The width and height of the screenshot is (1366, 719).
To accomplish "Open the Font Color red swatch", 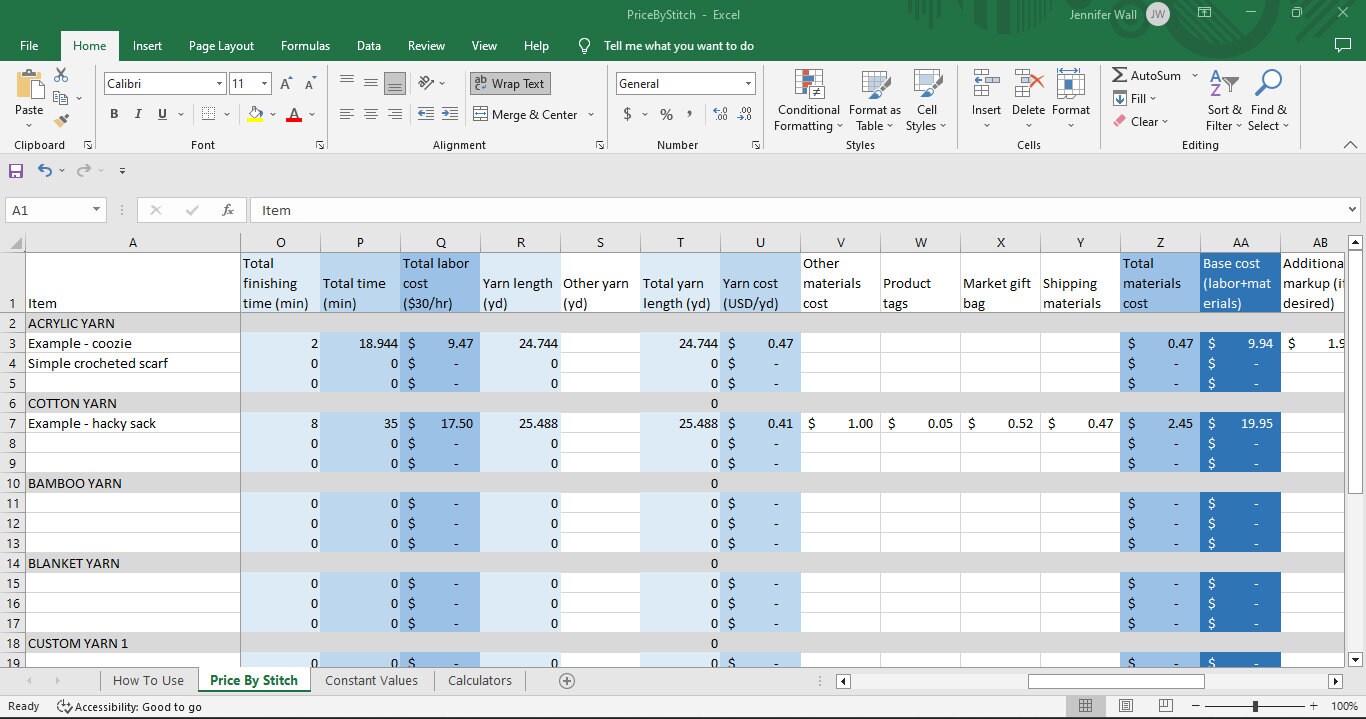I will click(x=293, y=113).
